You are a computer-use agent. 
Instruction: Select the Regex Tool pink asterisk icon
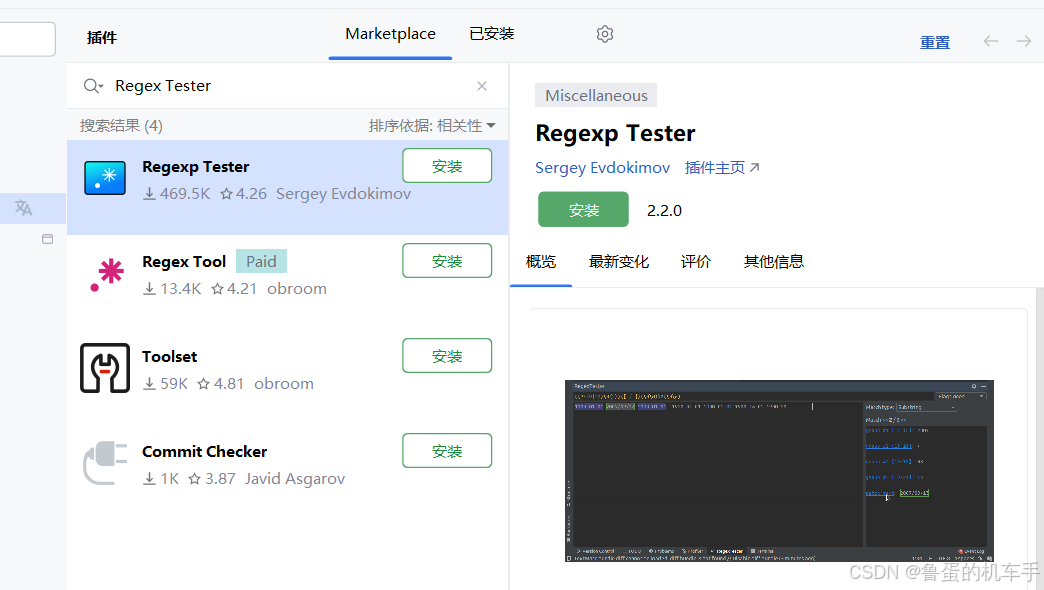point(106,274)
